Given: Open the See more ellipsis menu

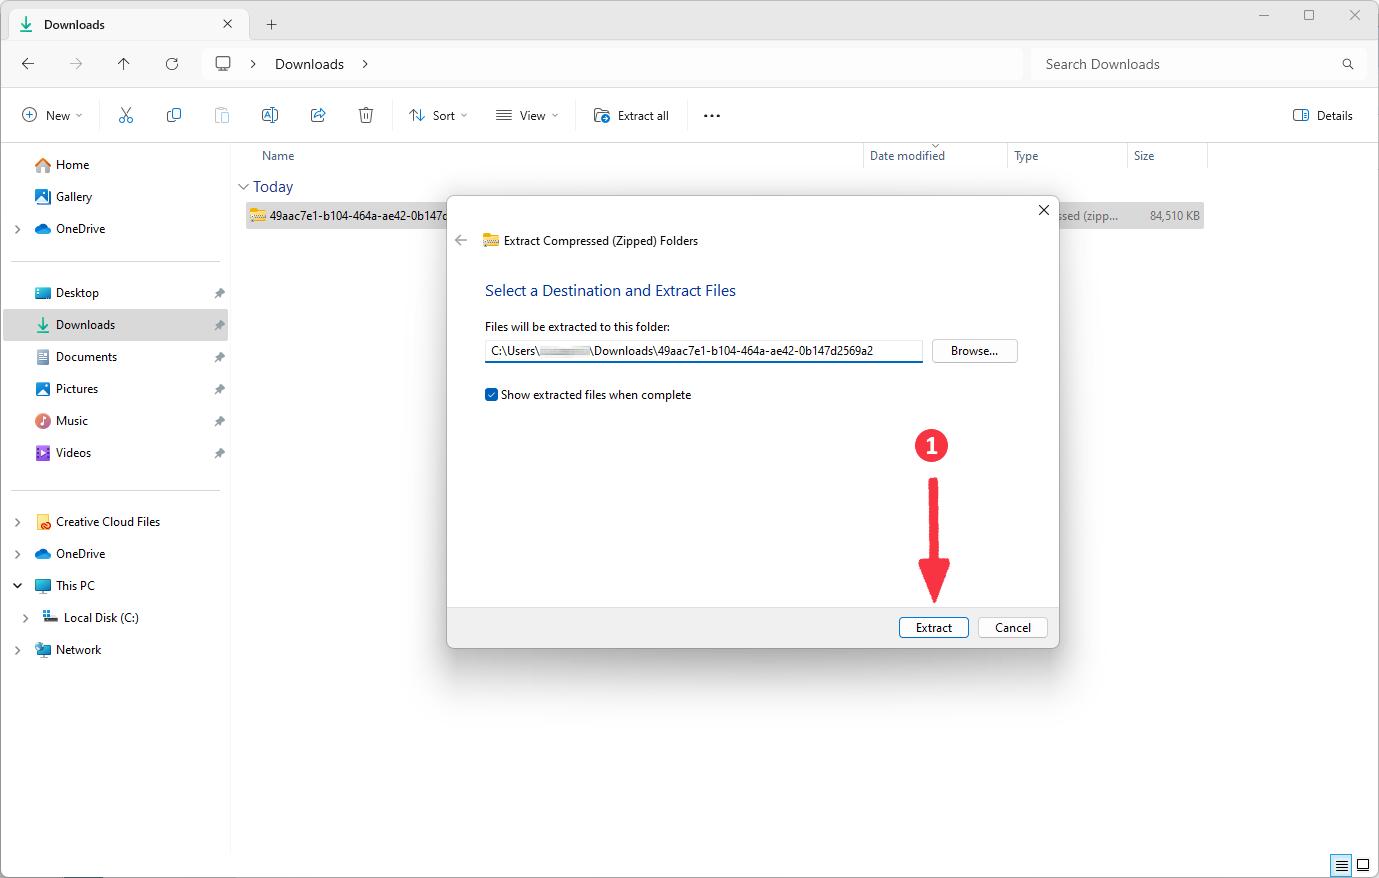Looking at the screenshot, I should tap(712, 116).
